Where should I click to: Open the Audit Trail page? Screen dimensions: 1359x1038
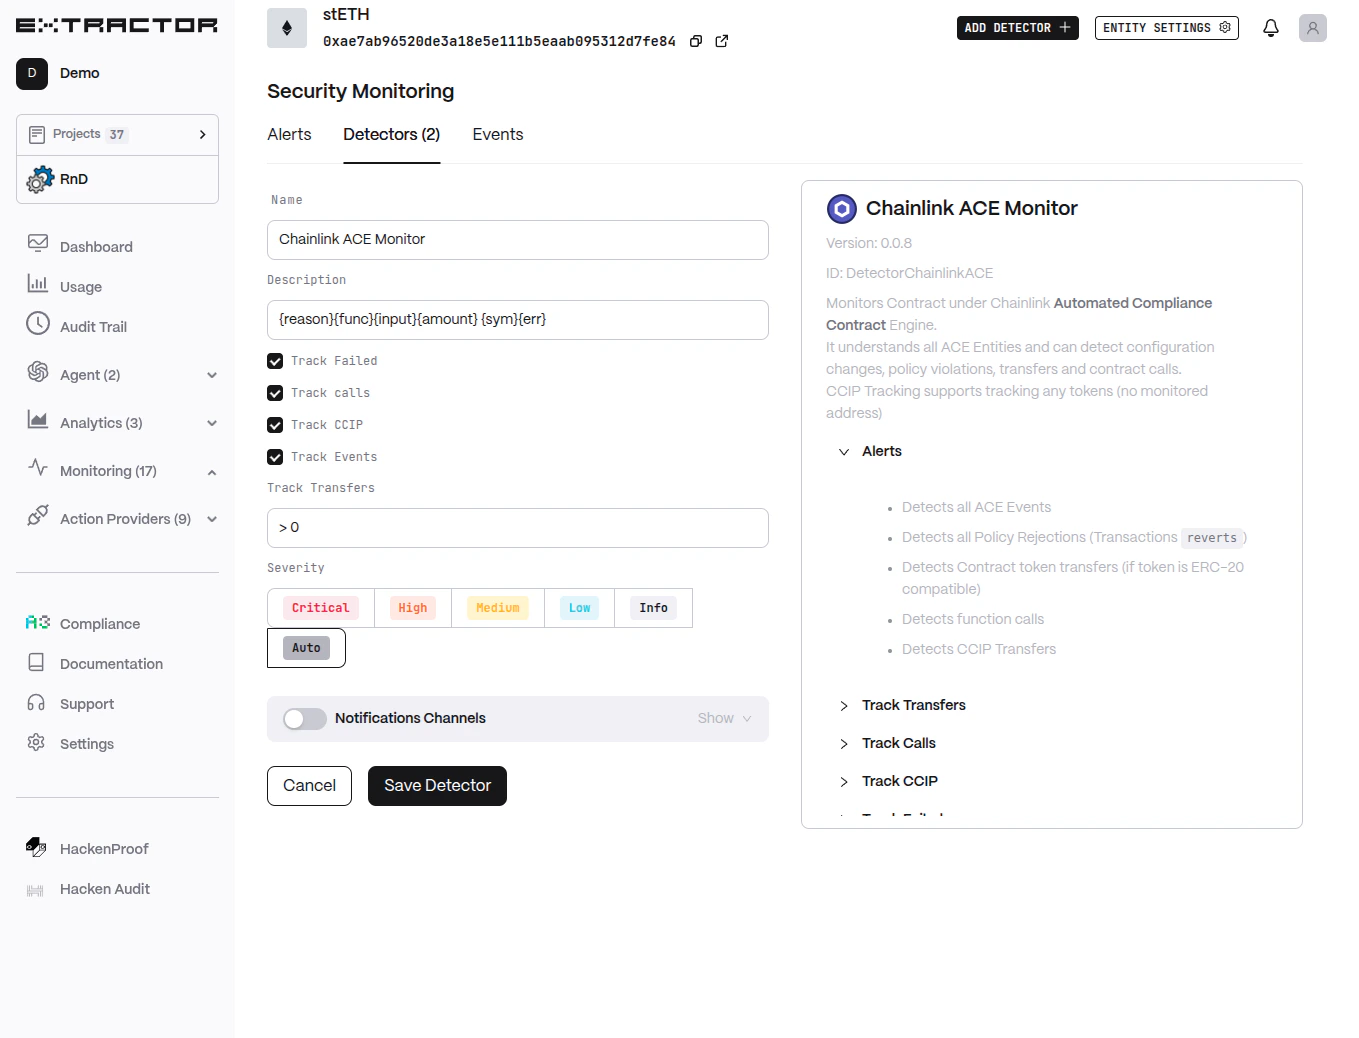coord(93,327)
